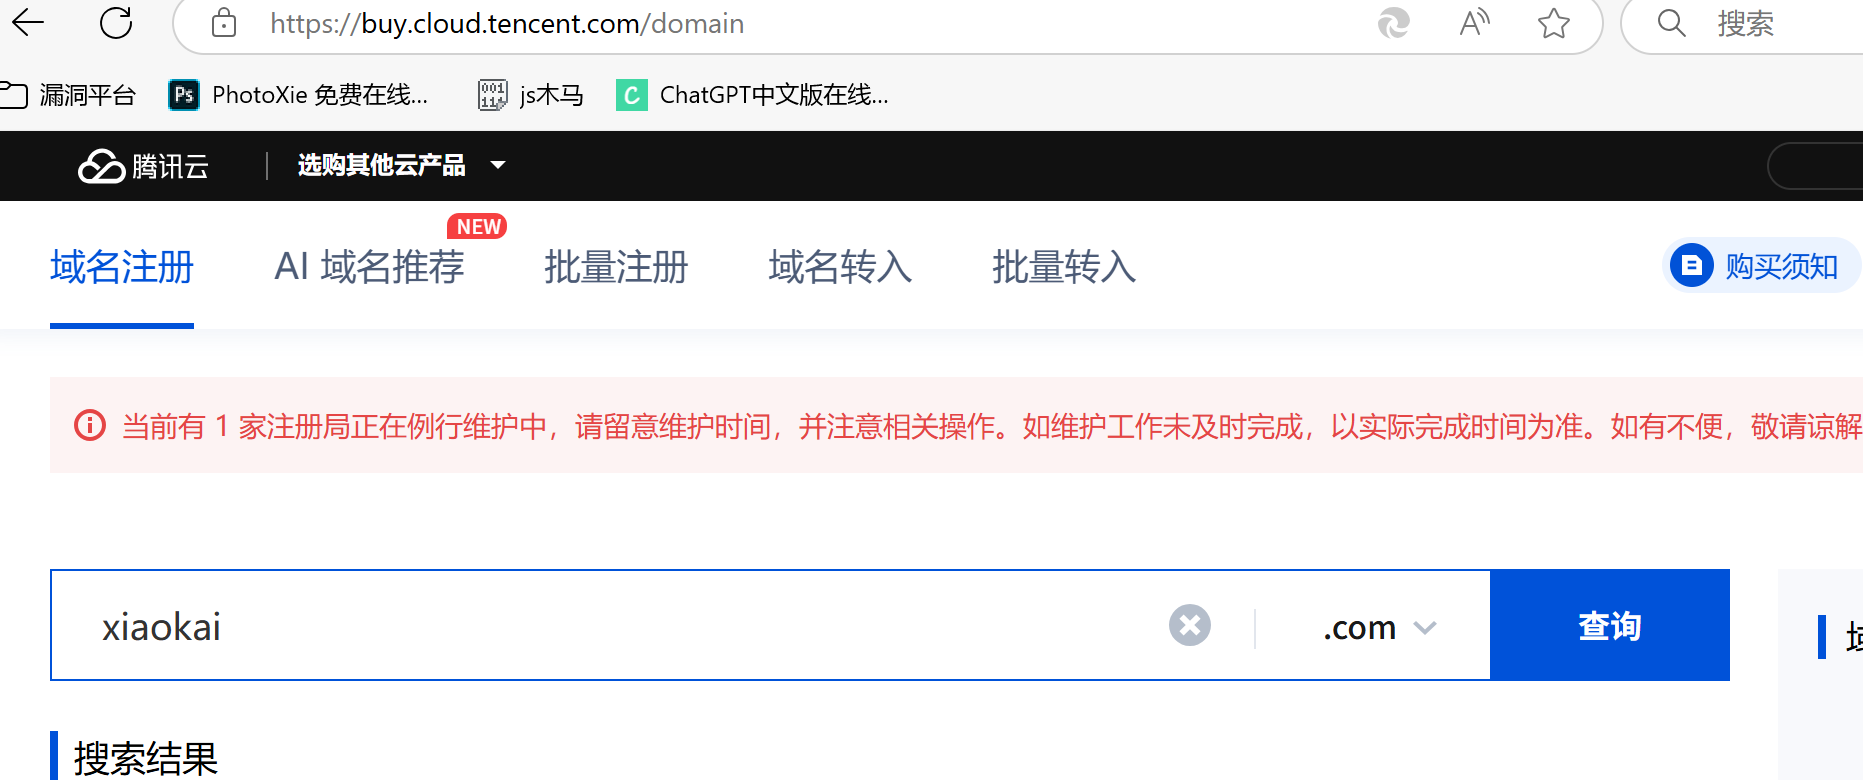This screenshot has height=780, width=1863.
Task: Open the ChatGPT中文版 bookmark
Action: 753,95
